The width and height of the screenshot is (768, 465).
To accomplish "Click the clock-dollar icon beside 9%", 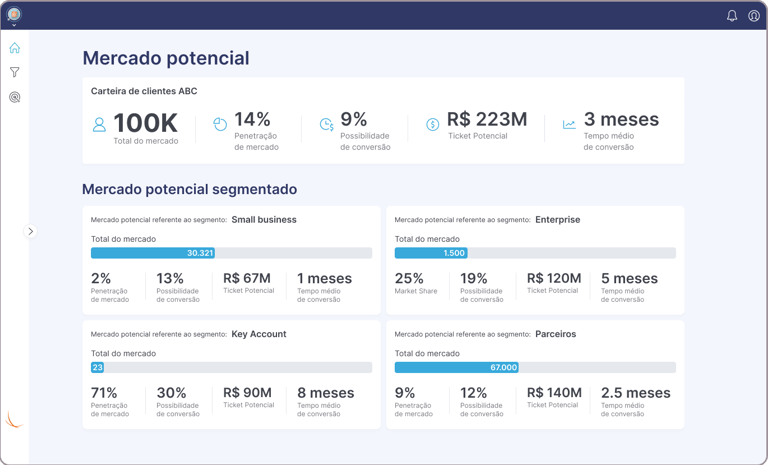I will 327,124.
